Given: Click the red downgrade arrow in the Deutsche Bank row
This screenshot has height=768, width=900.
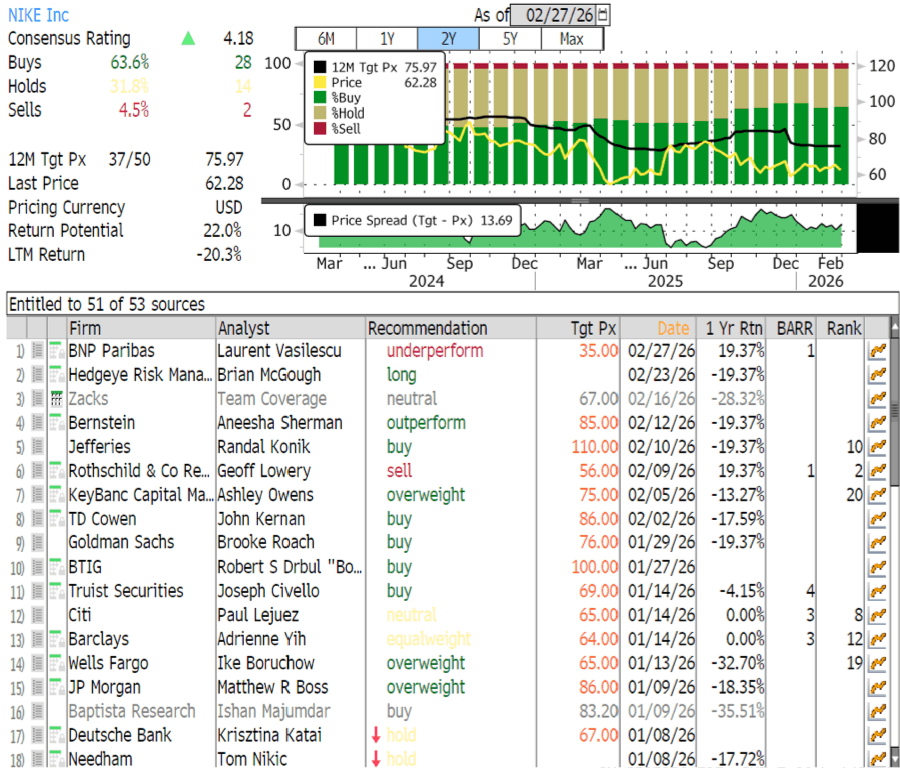Looking at the screenshot, I should [x=376, y=735].
